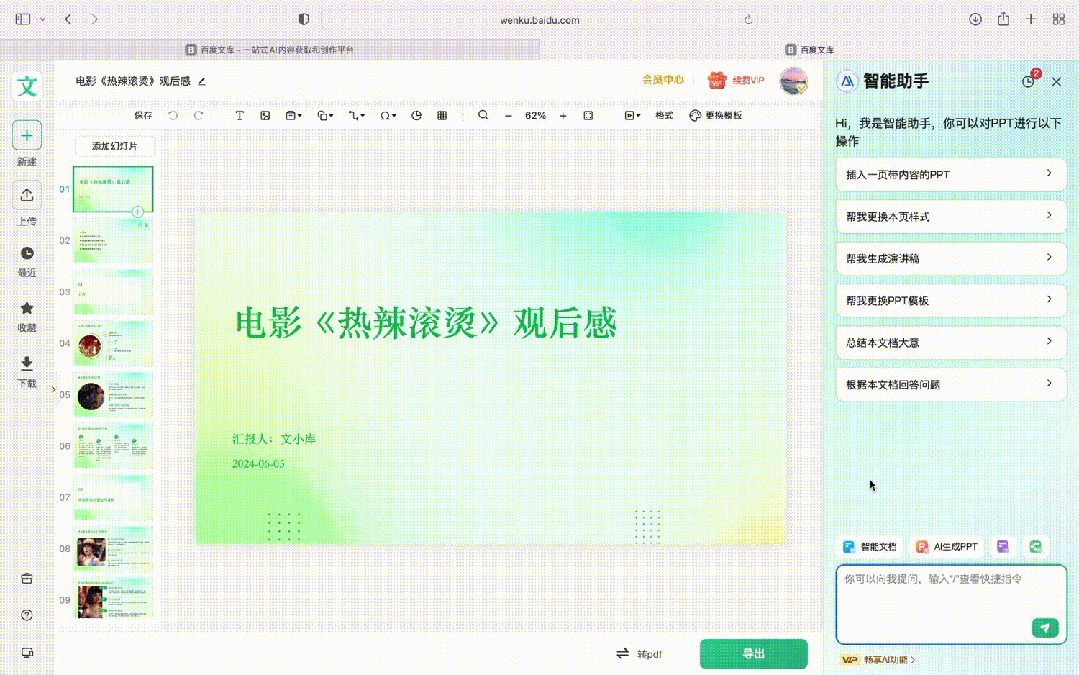Click the AI生成PPT chip
The image size is (1079, 675).
coord(947,546)
